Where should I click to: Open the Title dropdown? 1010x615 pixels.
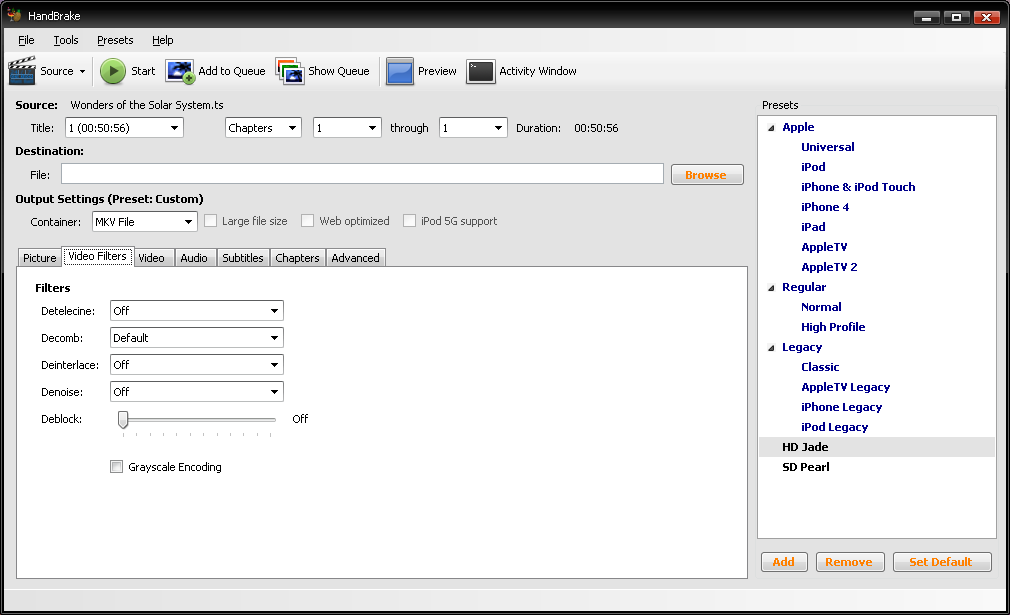pyautogui.click(x=124, y=128)
